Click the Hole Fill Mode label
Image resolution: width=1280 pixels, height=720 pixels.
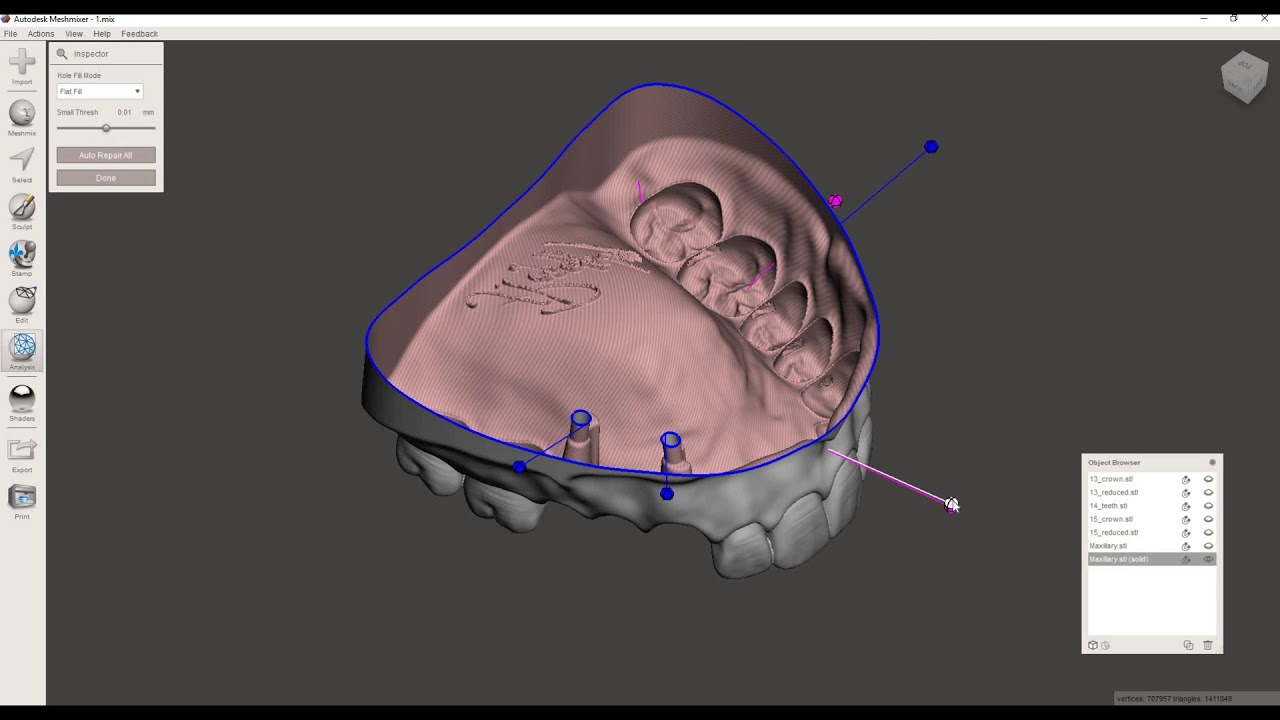(79, 76)
